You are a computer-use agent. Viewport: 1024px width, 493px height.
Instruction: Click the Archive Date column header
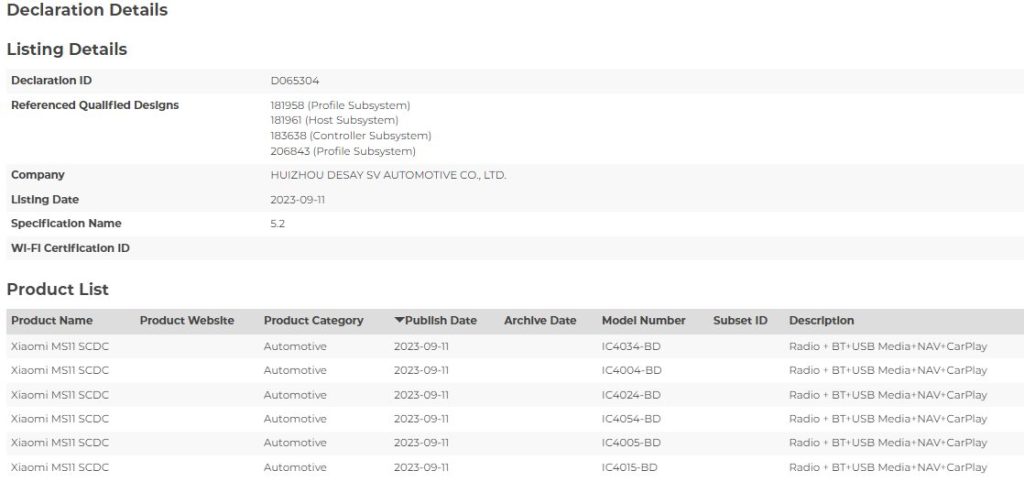click(540, 321)
